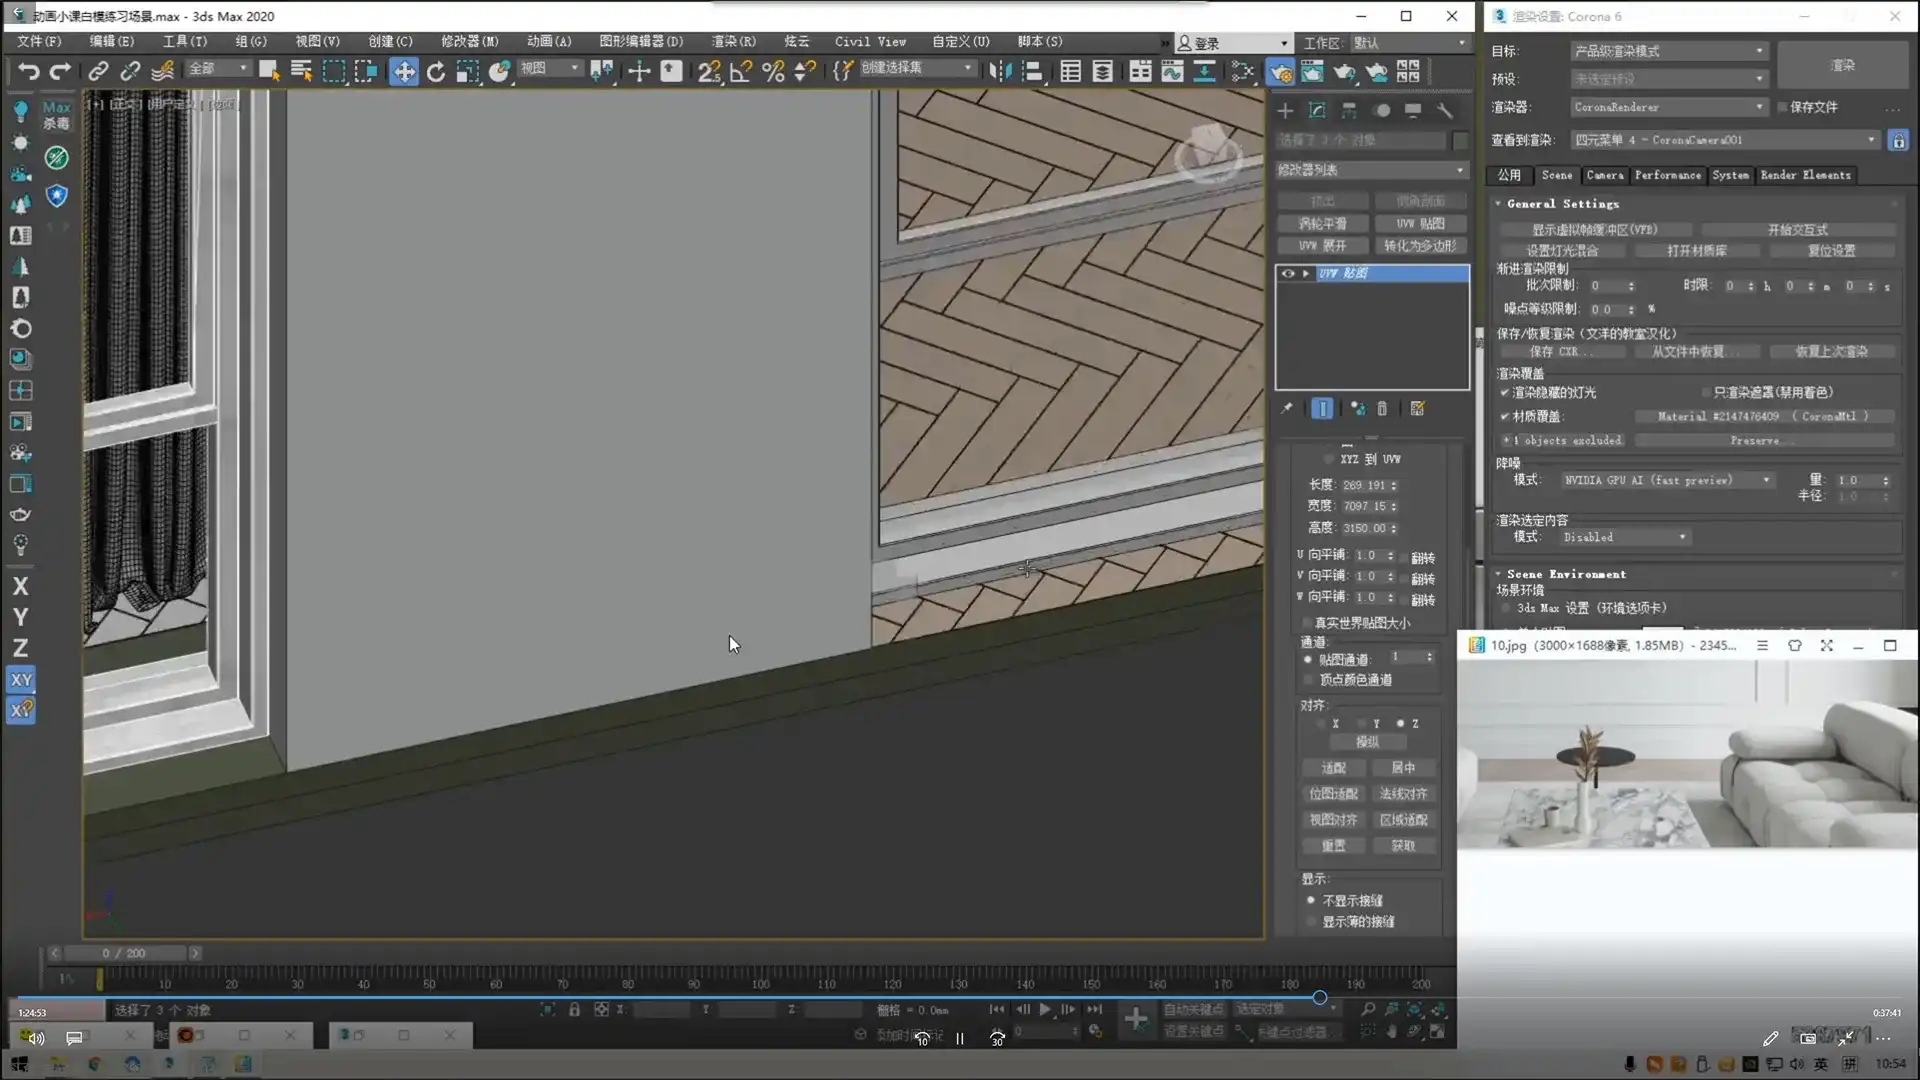This screenshot has width=1920, height=1080.
Task: Click the Select and Link chain icon
Action: coord(98,71)
